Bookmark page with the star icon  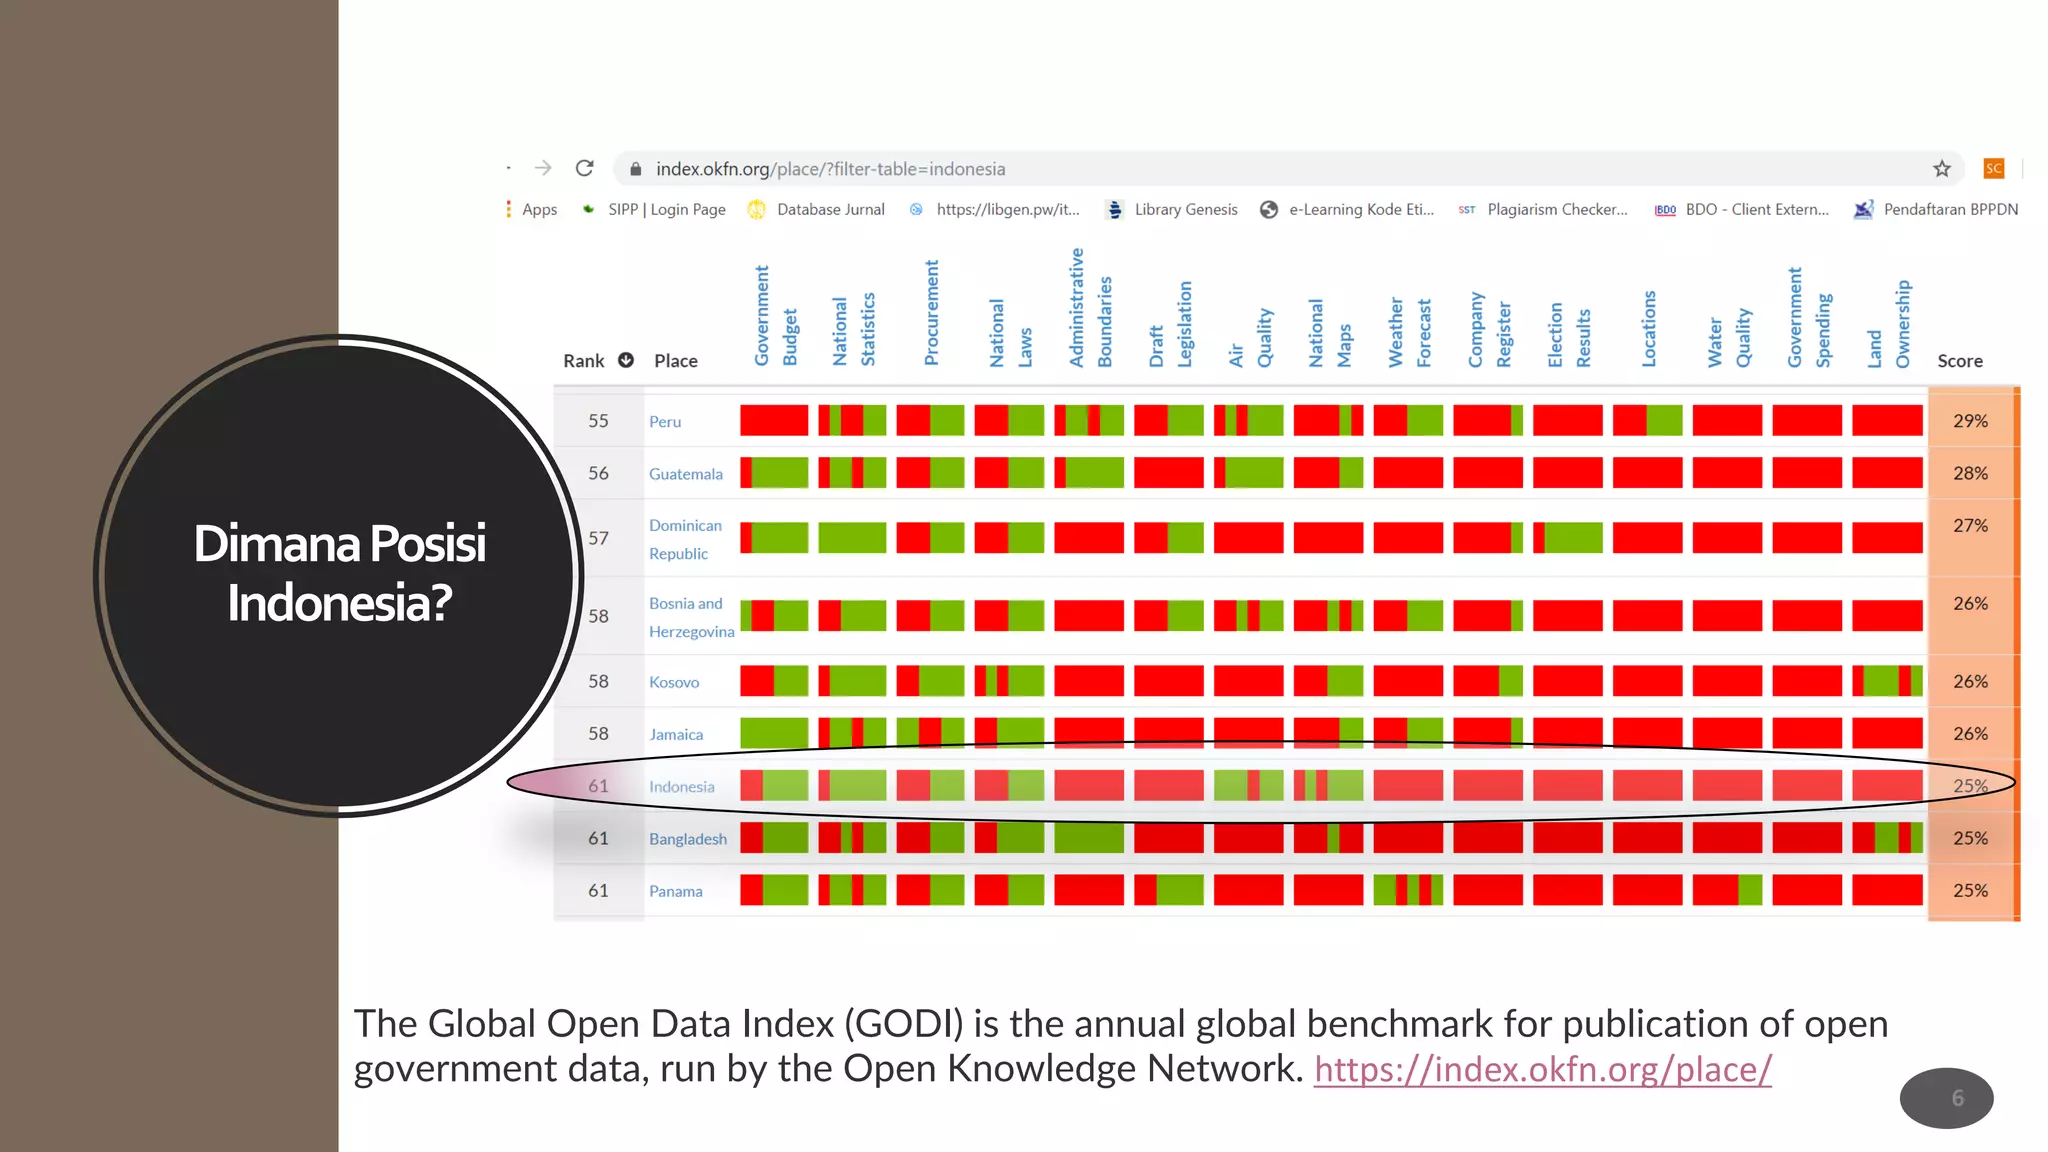point(1942,169)
